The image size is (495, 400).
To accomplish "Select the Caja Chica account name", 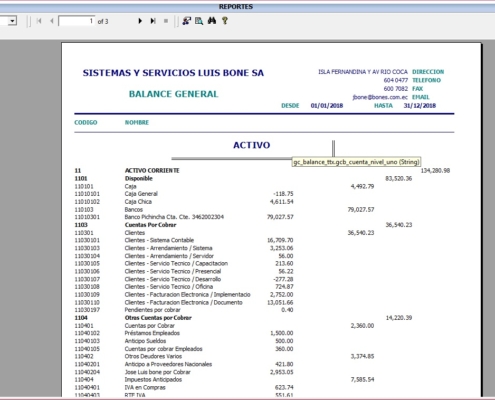I will tap(138, 202).
